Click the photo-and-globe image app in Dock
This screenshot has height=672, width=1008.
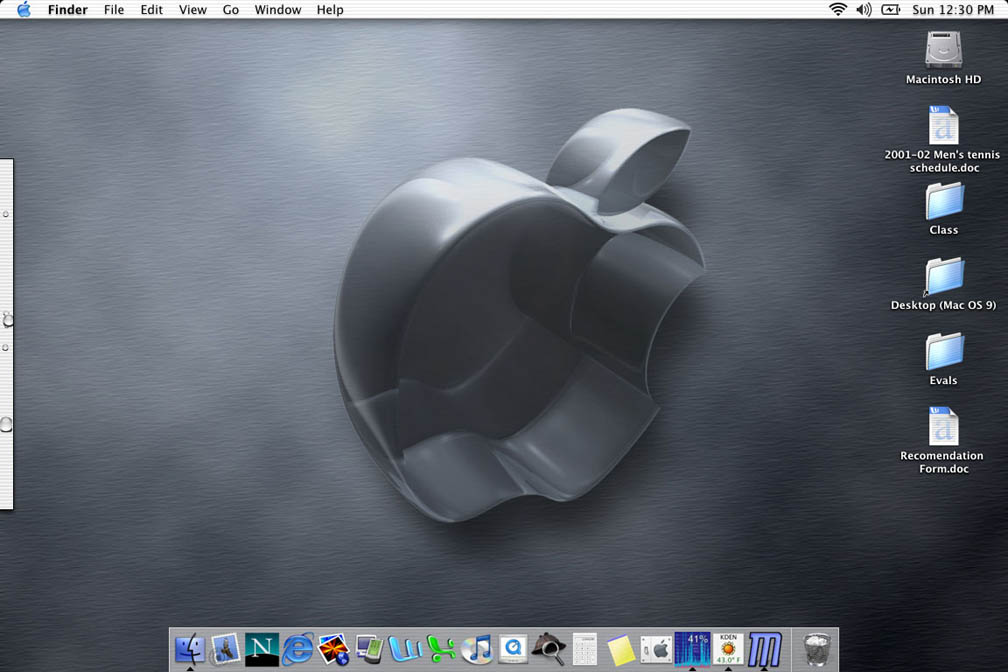pos(334,649)
